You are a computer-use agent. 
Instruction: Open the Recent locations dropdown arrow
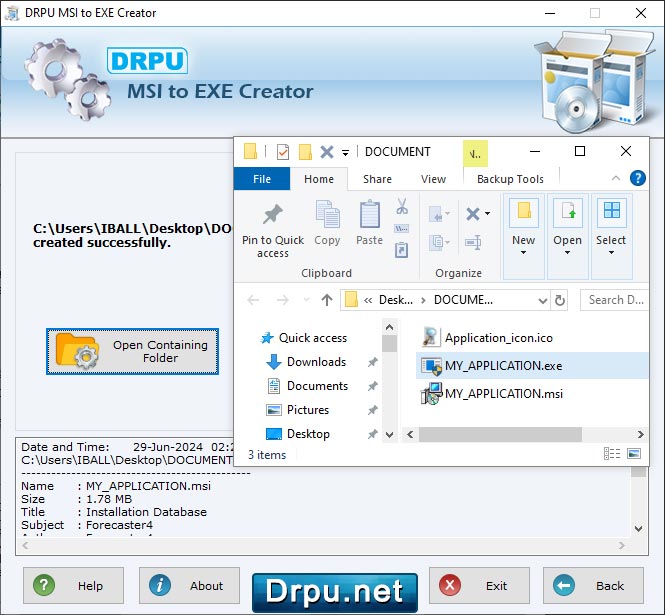point(306,300)
